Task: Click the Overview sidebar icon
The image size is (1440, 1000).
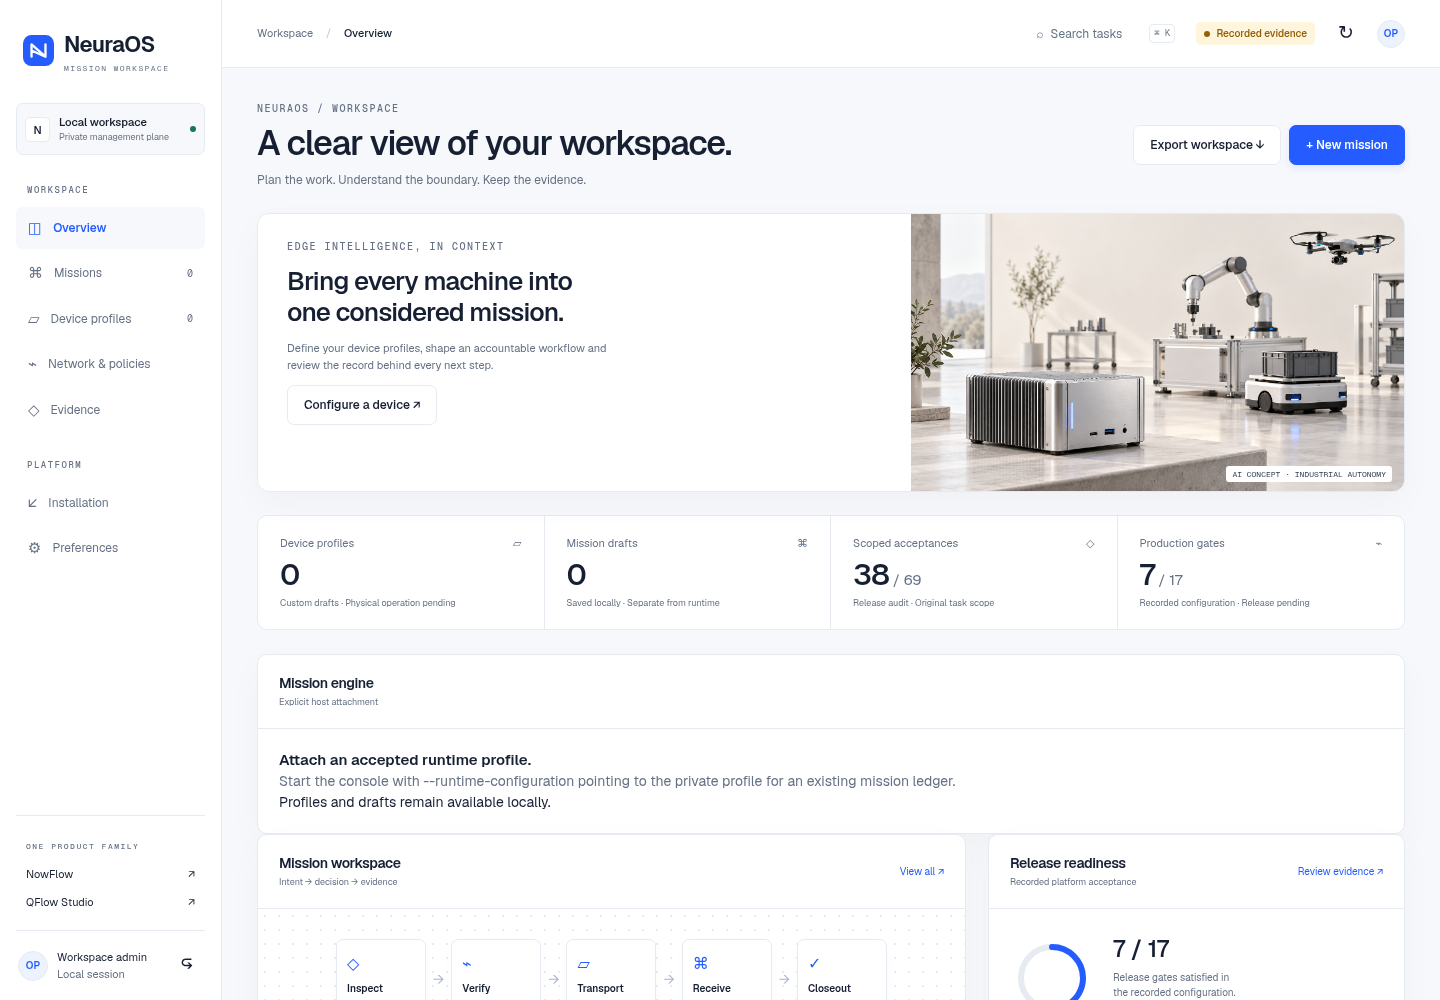Action: tap(35, 228)
